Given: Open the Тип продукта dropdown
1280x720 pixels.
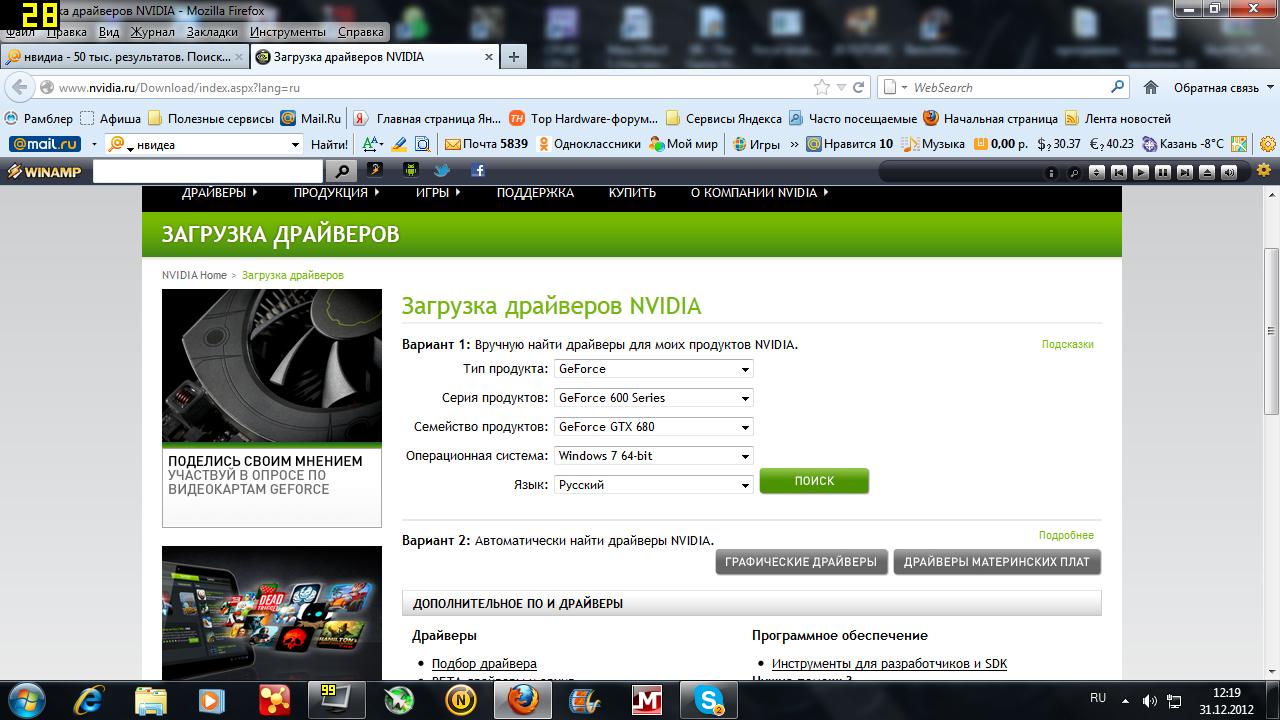Looking at the screenshot, I should [x=653, y=369].
